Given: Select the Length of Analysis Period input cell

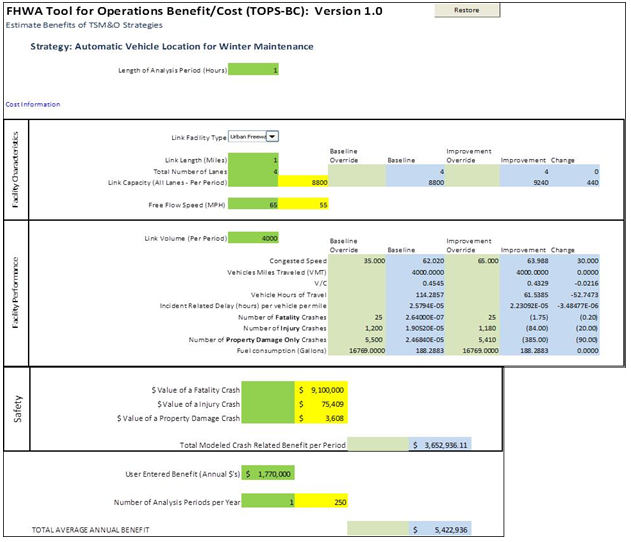Looking at the screenshot, I should point(253,70).
